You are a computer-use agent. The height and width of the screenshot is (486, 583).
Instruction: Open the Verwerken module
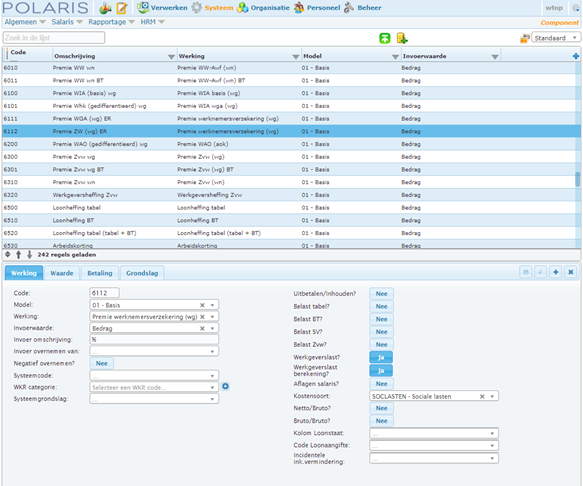[162, 7]
